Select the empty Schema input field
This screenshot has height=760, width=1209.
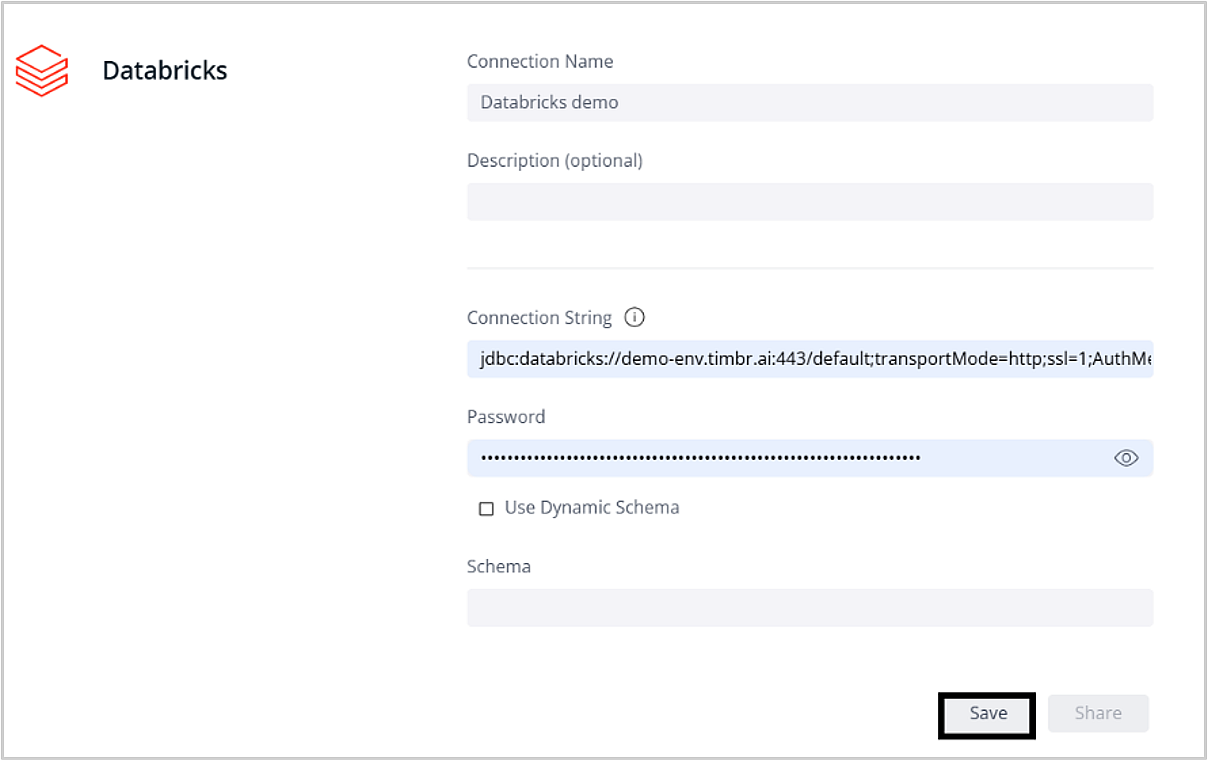[809, 607]
